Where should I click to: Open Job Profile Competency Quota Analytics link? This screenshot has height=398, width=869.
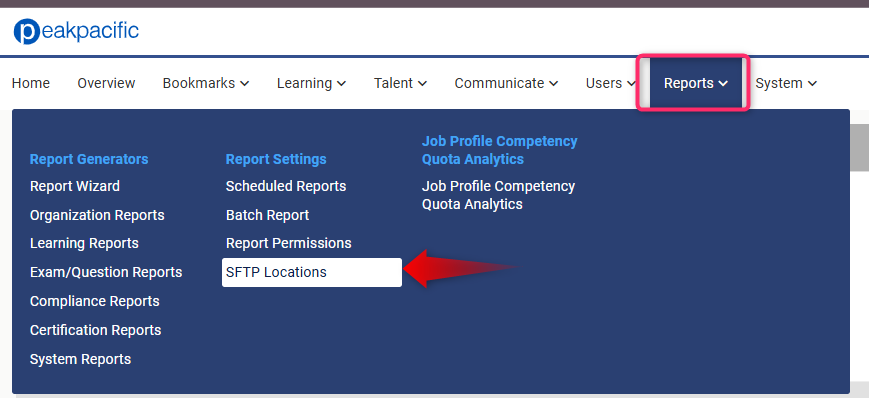(x=498, y=195)
